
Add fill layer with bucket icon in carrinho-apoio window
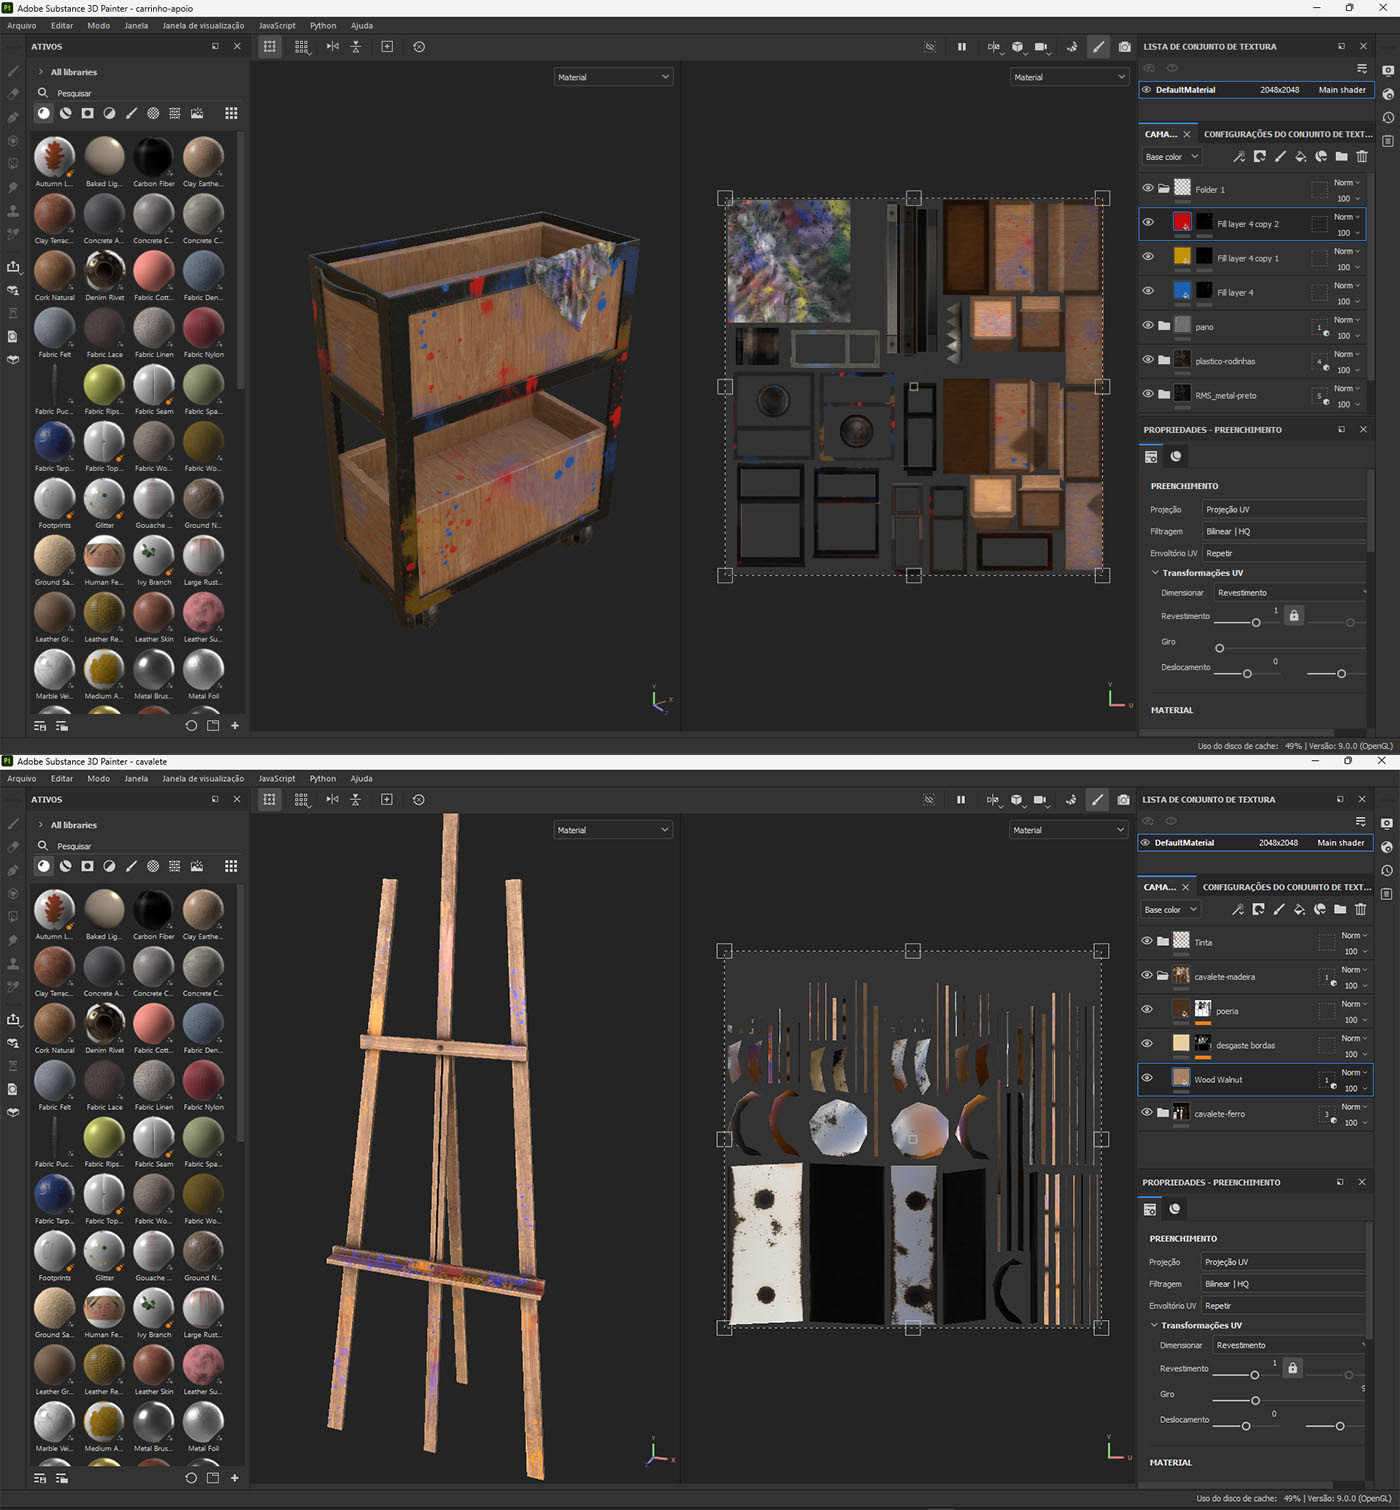point(1300,156)
